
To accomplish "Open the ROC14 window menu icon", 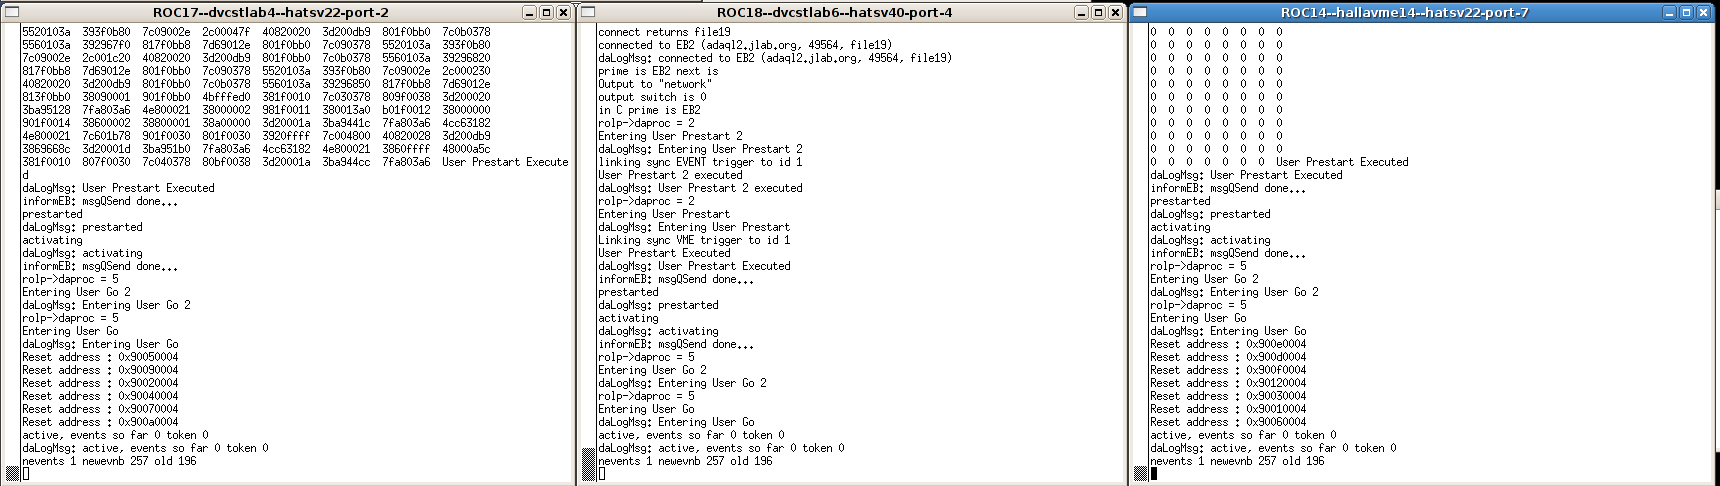I will (1141, 12).
